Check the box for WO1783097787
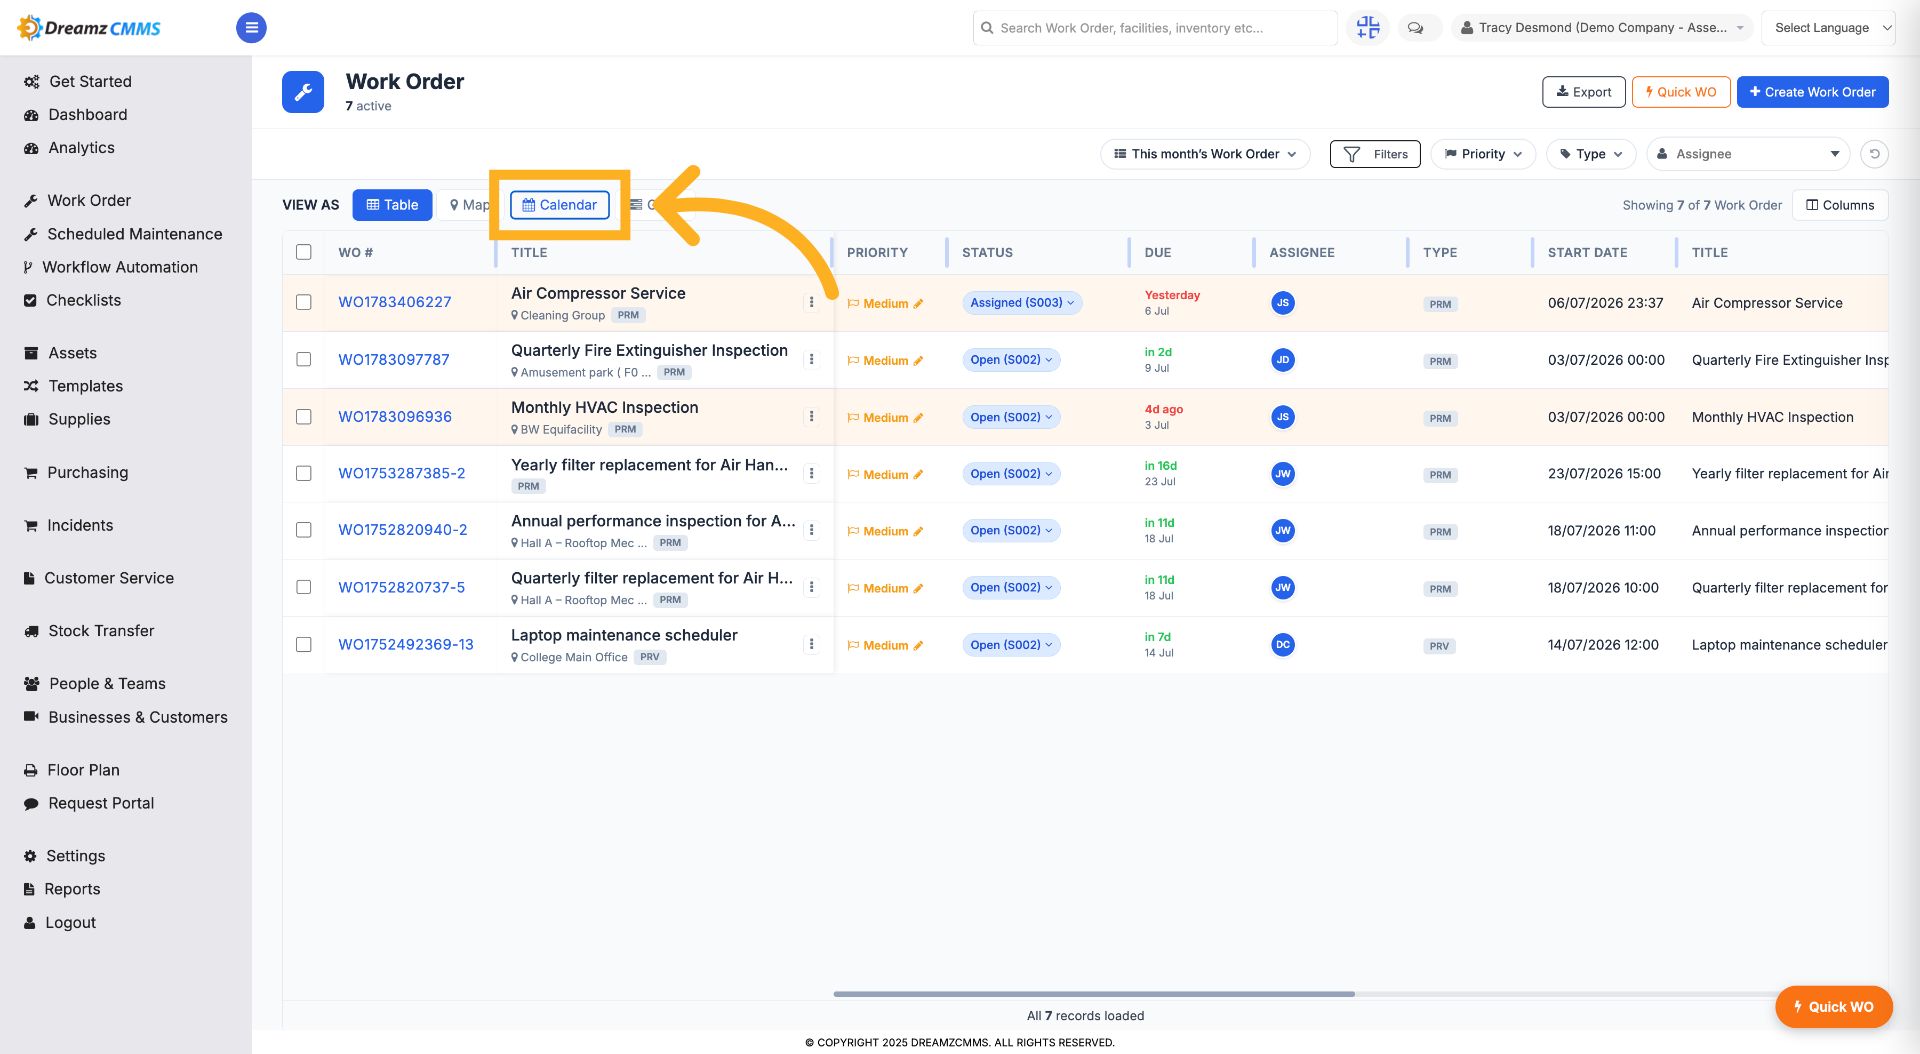1920x1054 pixels. 304,359
